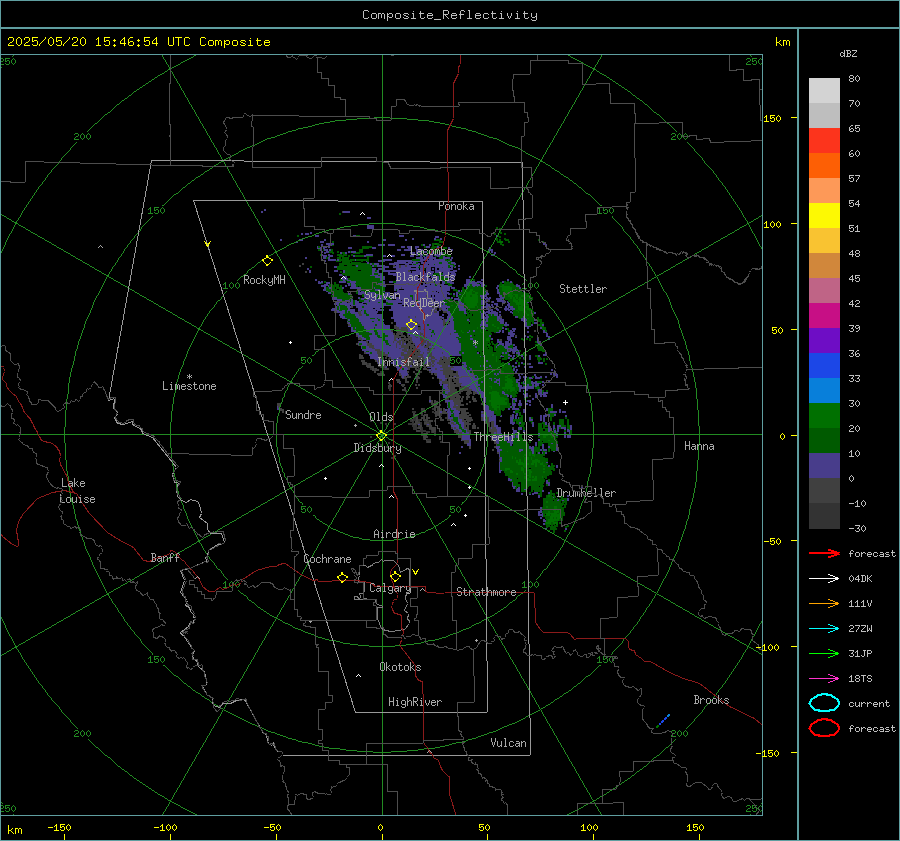Select the light gray 70-80 dBZ swatch

(x=824, y=90)
